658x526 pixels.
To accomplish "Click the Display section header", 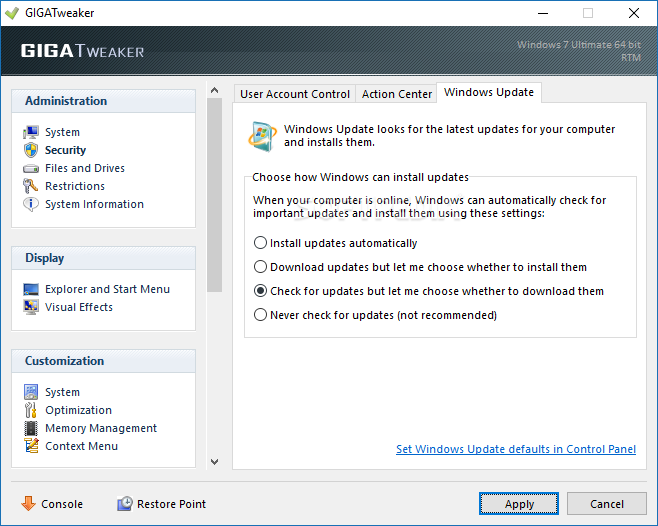I will point(103,258).
